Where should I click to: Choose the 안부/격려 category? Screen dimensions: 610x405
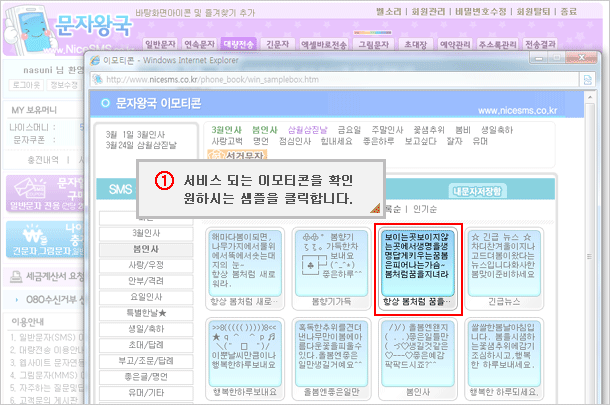pyautogui.click(x=146, y=281)
